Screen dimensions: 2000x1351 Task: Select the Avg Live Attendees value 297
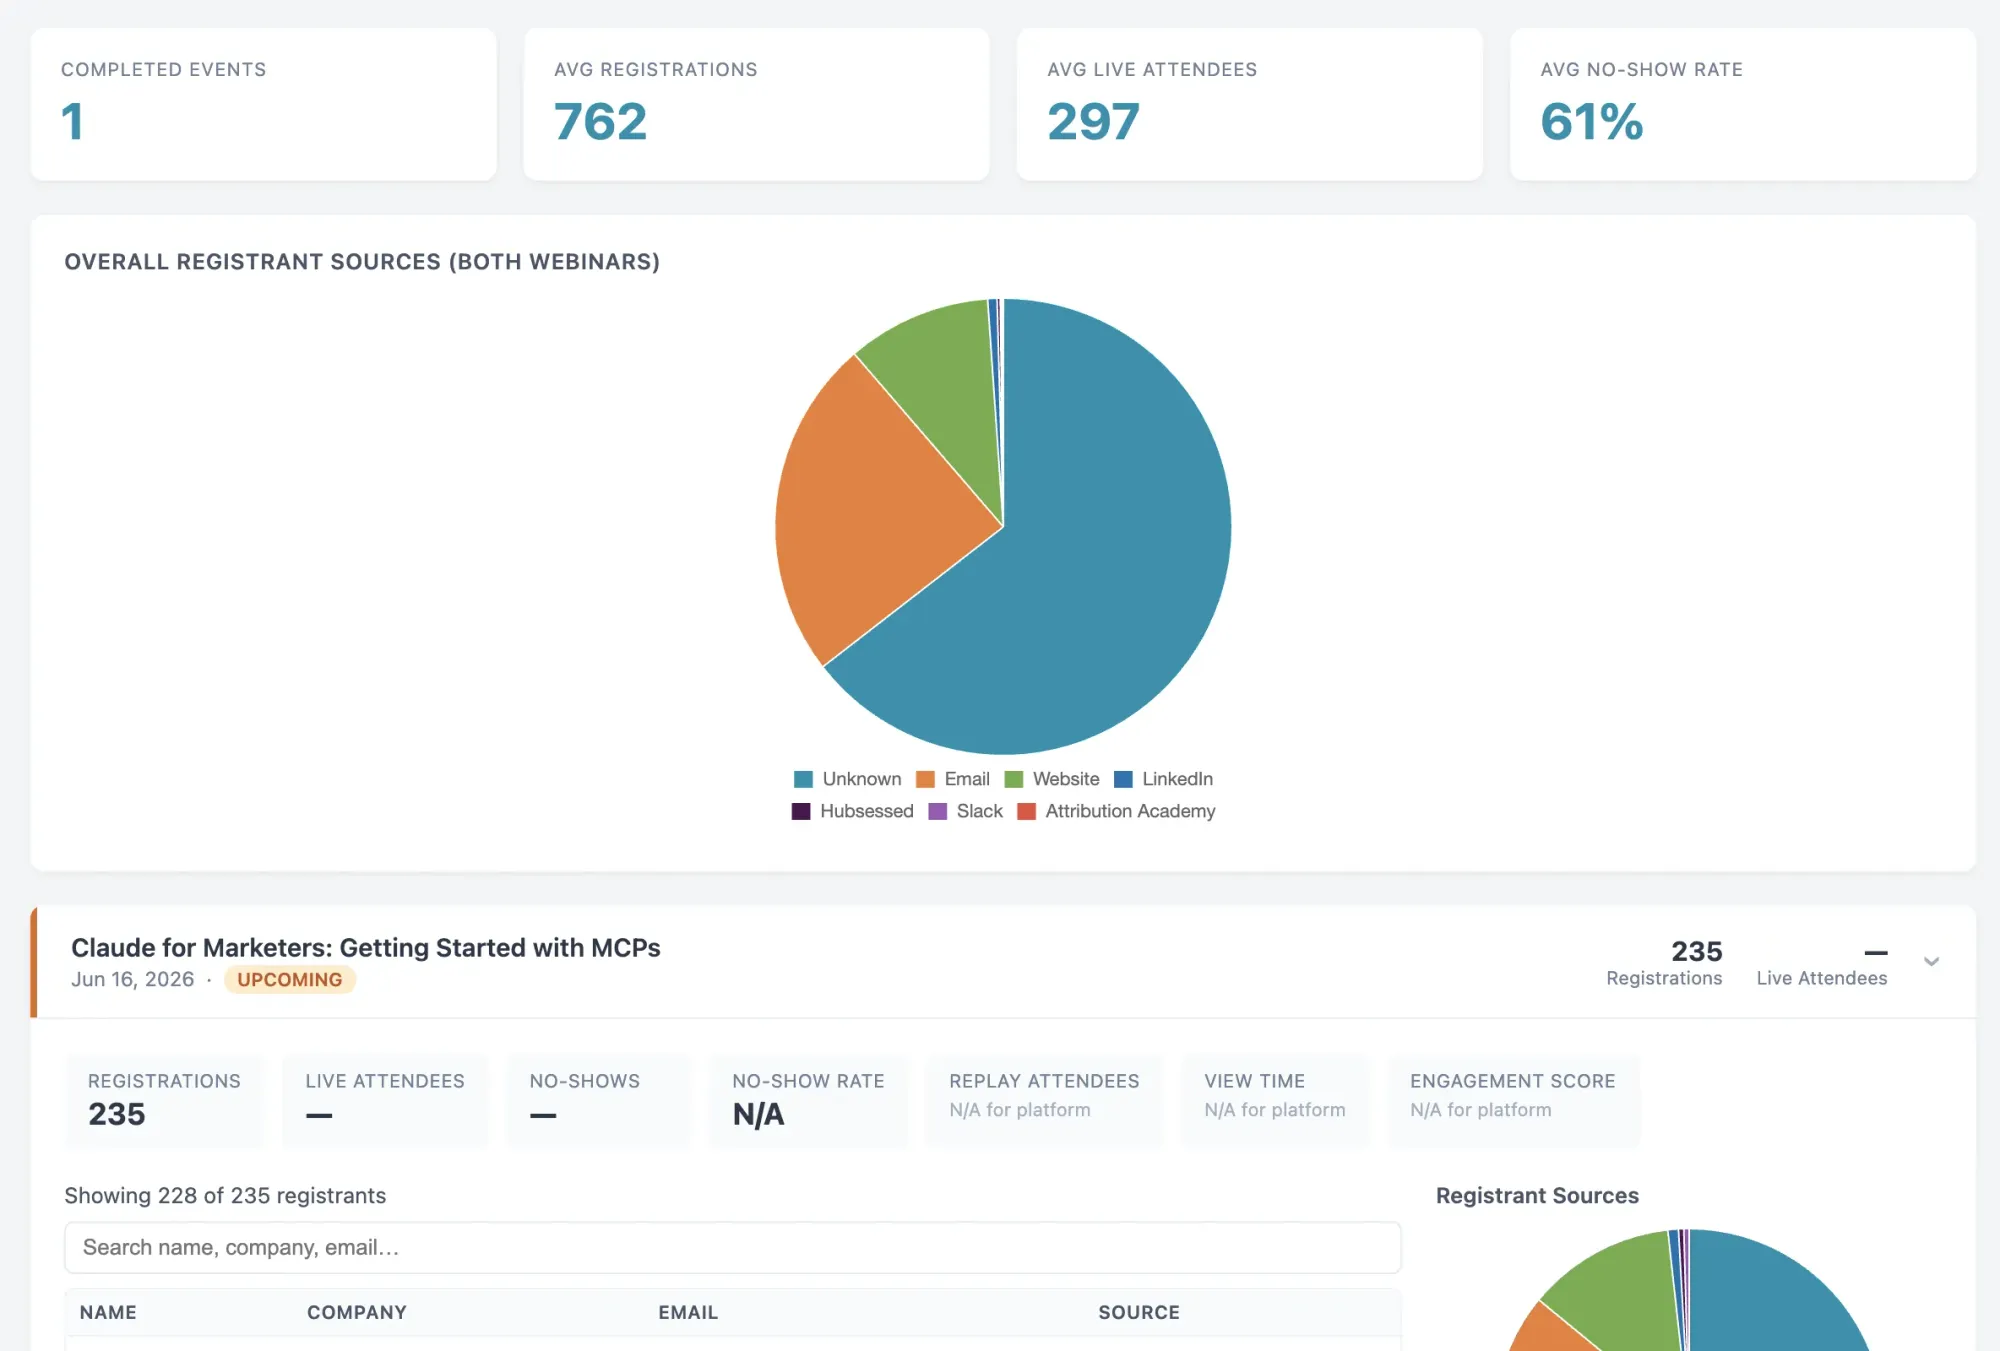point(1093,122)
